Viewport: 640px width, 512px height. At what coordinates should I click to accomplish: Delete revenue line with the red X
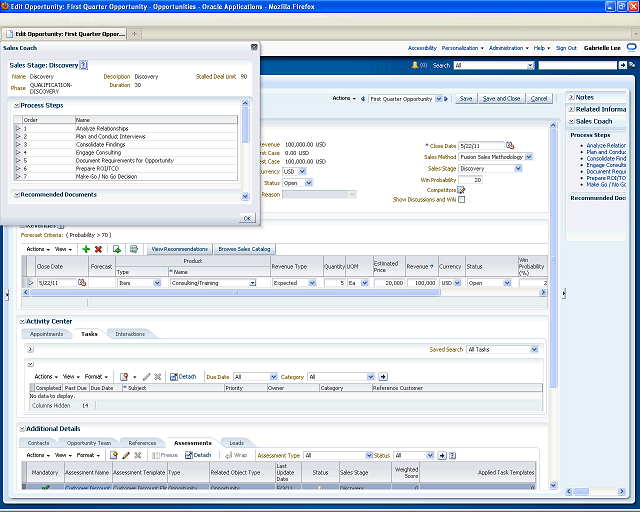point(98,249)
